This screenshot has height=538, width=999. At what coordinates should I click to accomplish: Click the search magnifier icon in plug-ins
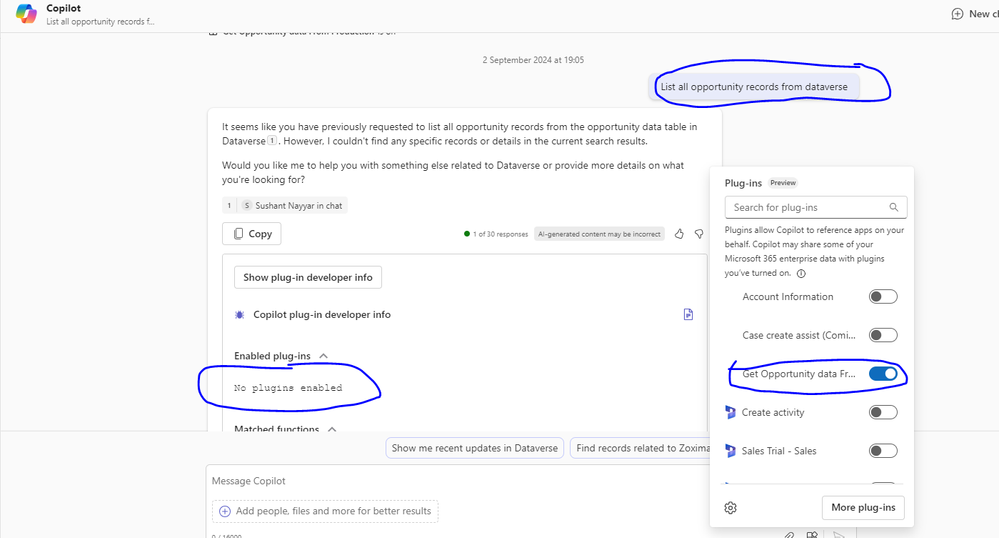[895, 208]
